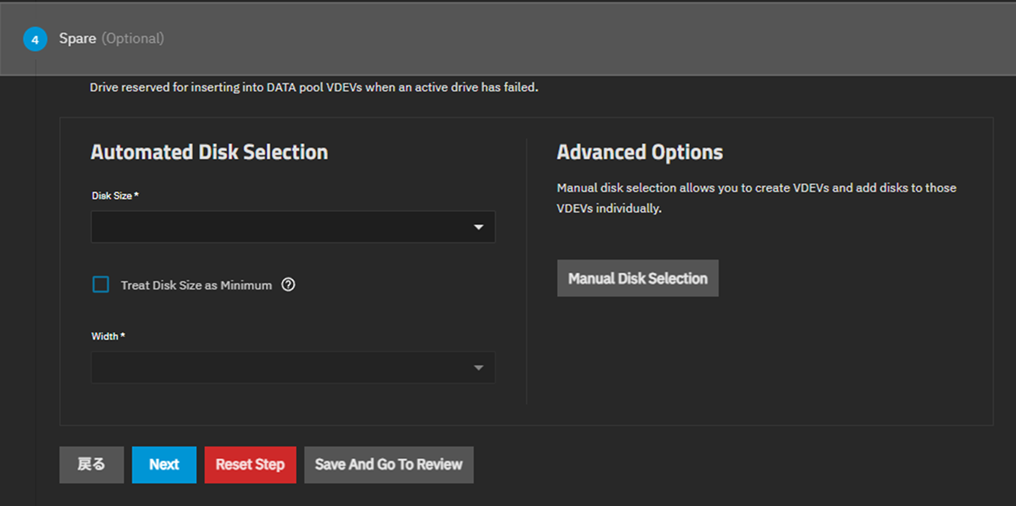This screenshot has height=506, width=1016.
Task: Open help tooltip for Treat Disk Size as Minimum
Action: (288, 284)
